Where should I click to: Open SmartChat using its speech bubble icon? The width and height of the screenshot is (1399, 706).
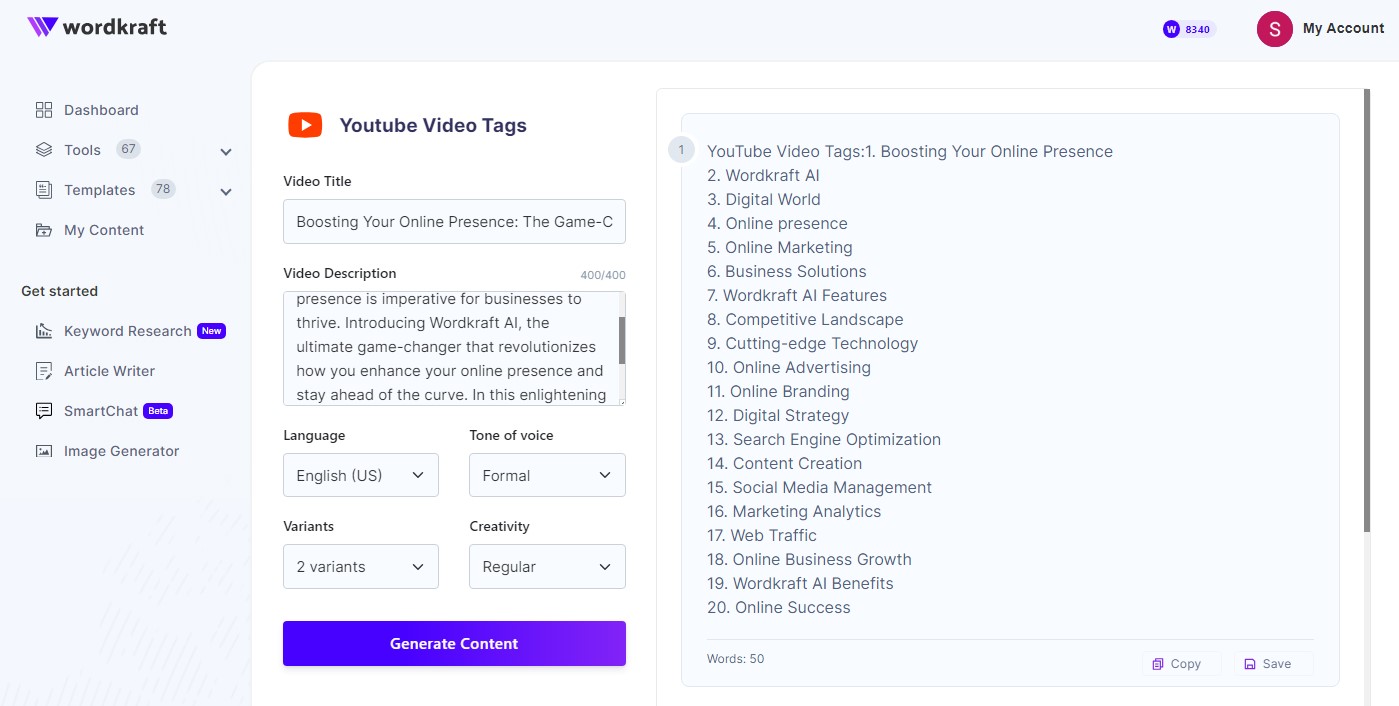[44, 410]
